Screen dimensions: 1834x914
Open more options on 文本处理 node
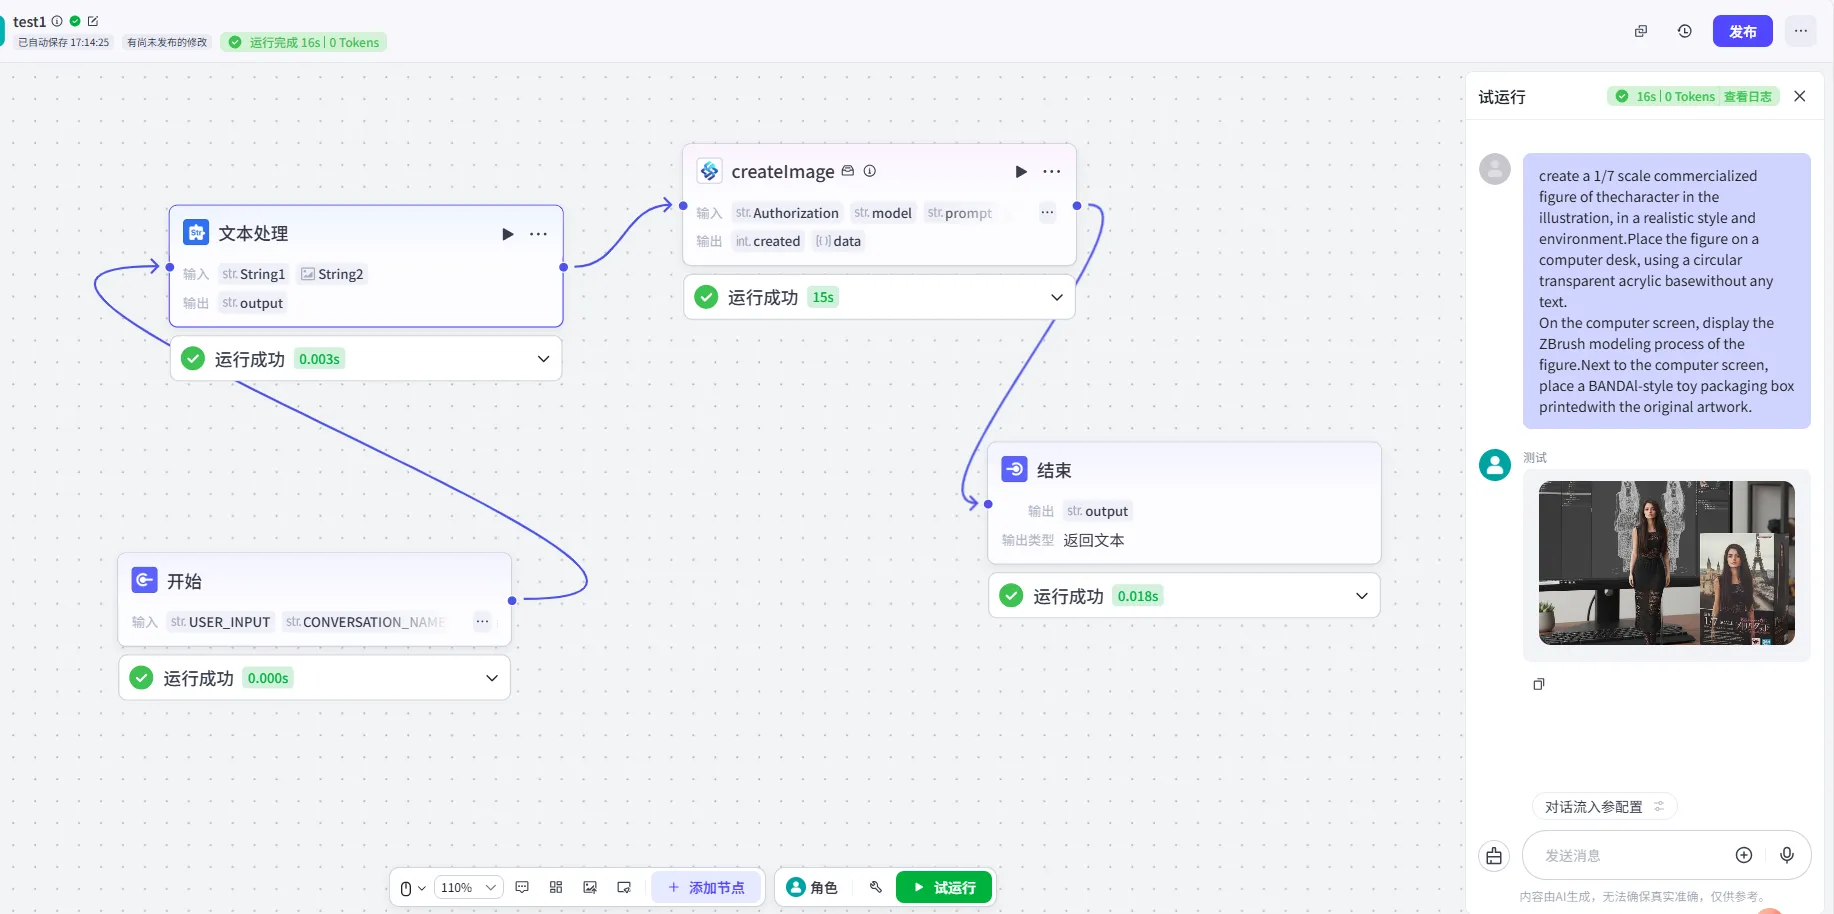coord(538,234)
